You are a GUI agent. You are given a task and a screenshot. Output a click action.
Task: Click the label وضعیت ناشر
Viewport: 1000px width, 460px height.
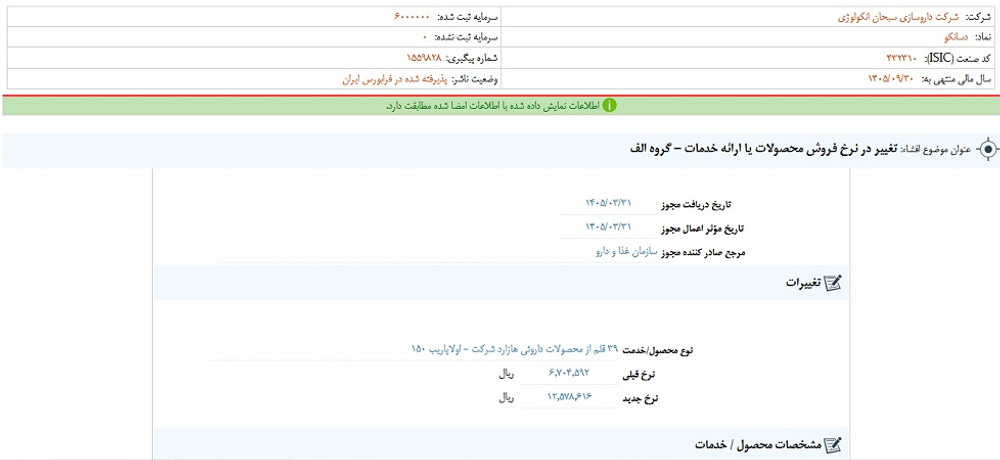[x=475, y=80]
